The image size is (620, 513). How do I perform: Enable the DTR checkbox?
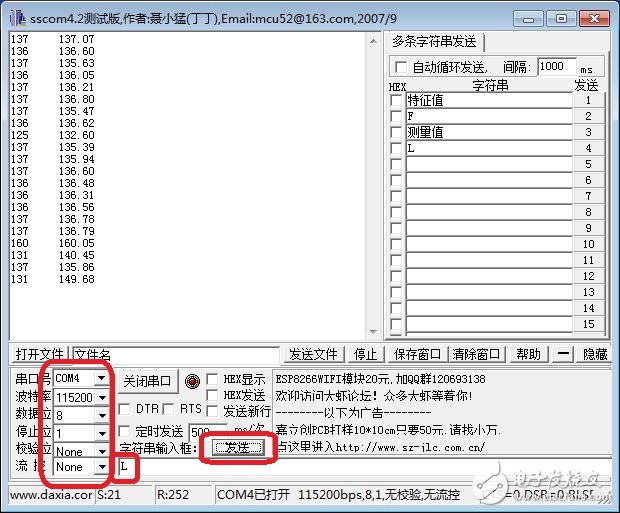[124, 409]
